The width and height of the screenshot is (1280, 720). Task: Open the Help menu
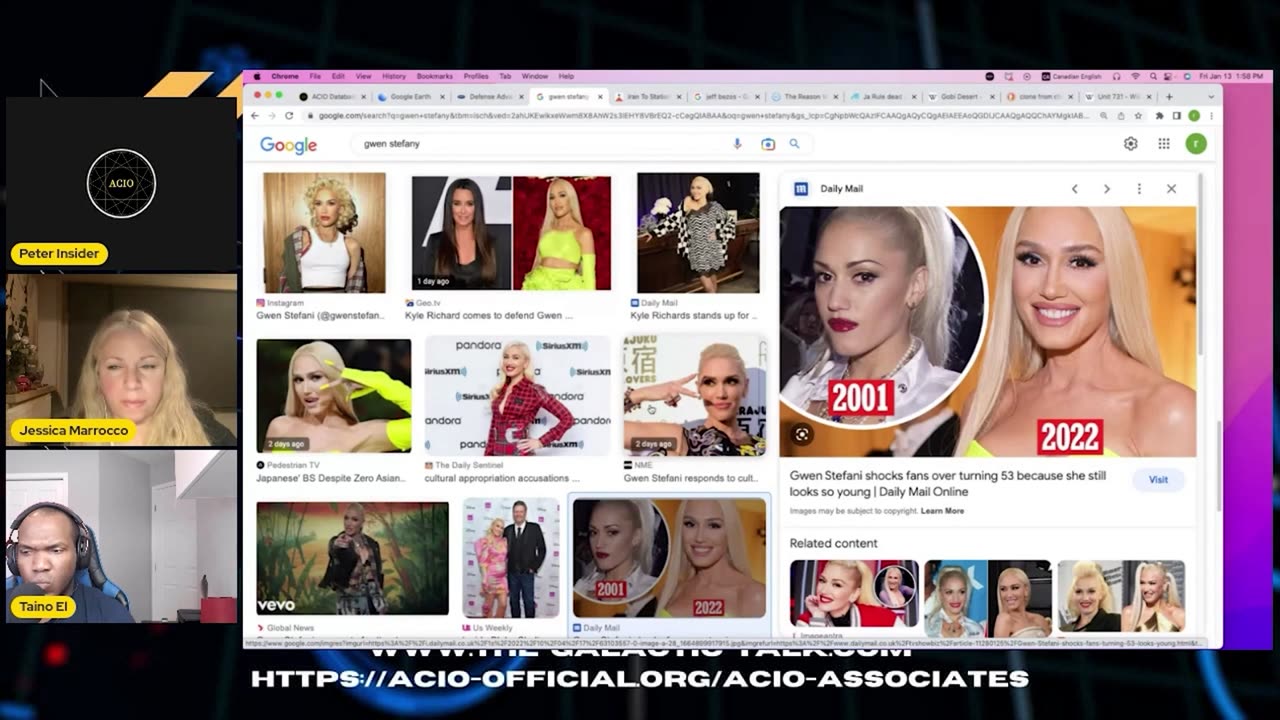pos(566,76)
